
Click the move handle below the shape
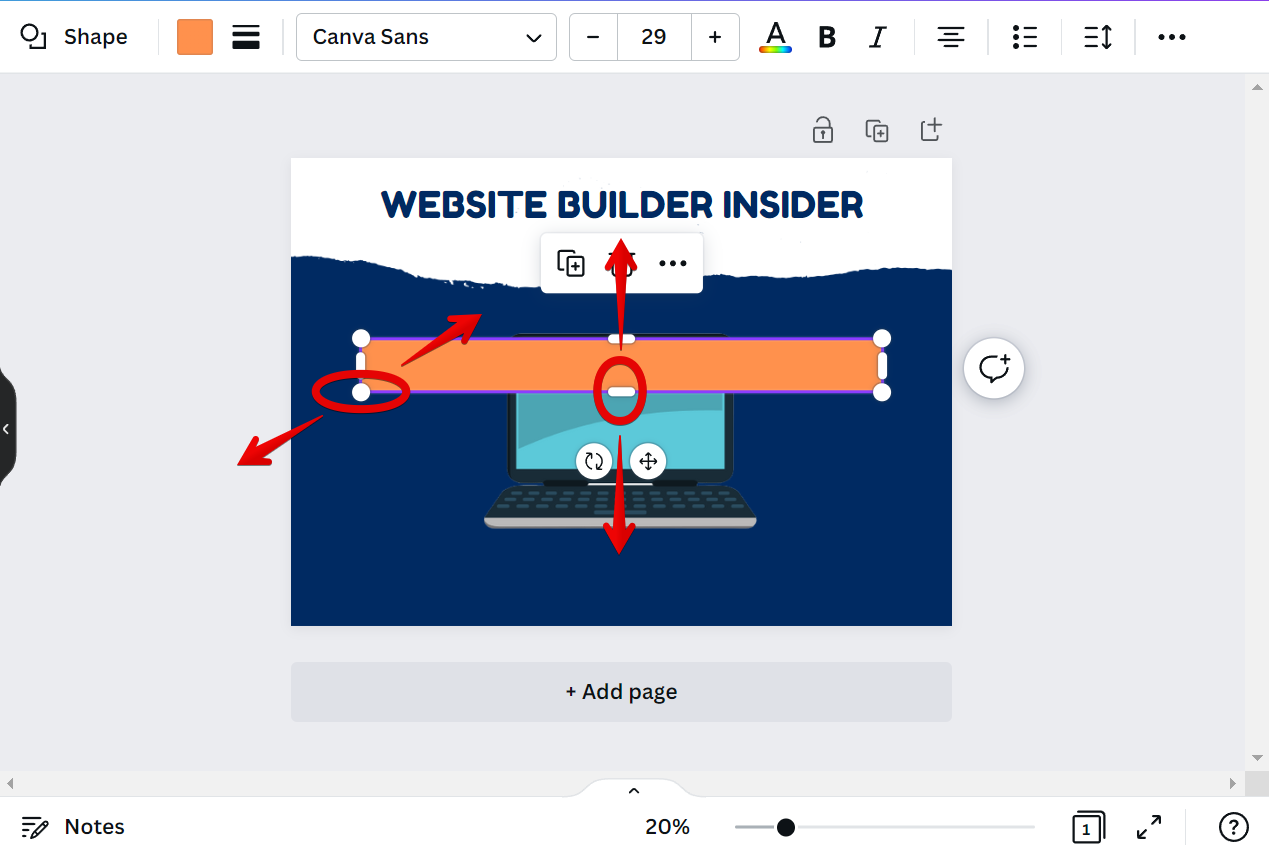tap(648, 461)
